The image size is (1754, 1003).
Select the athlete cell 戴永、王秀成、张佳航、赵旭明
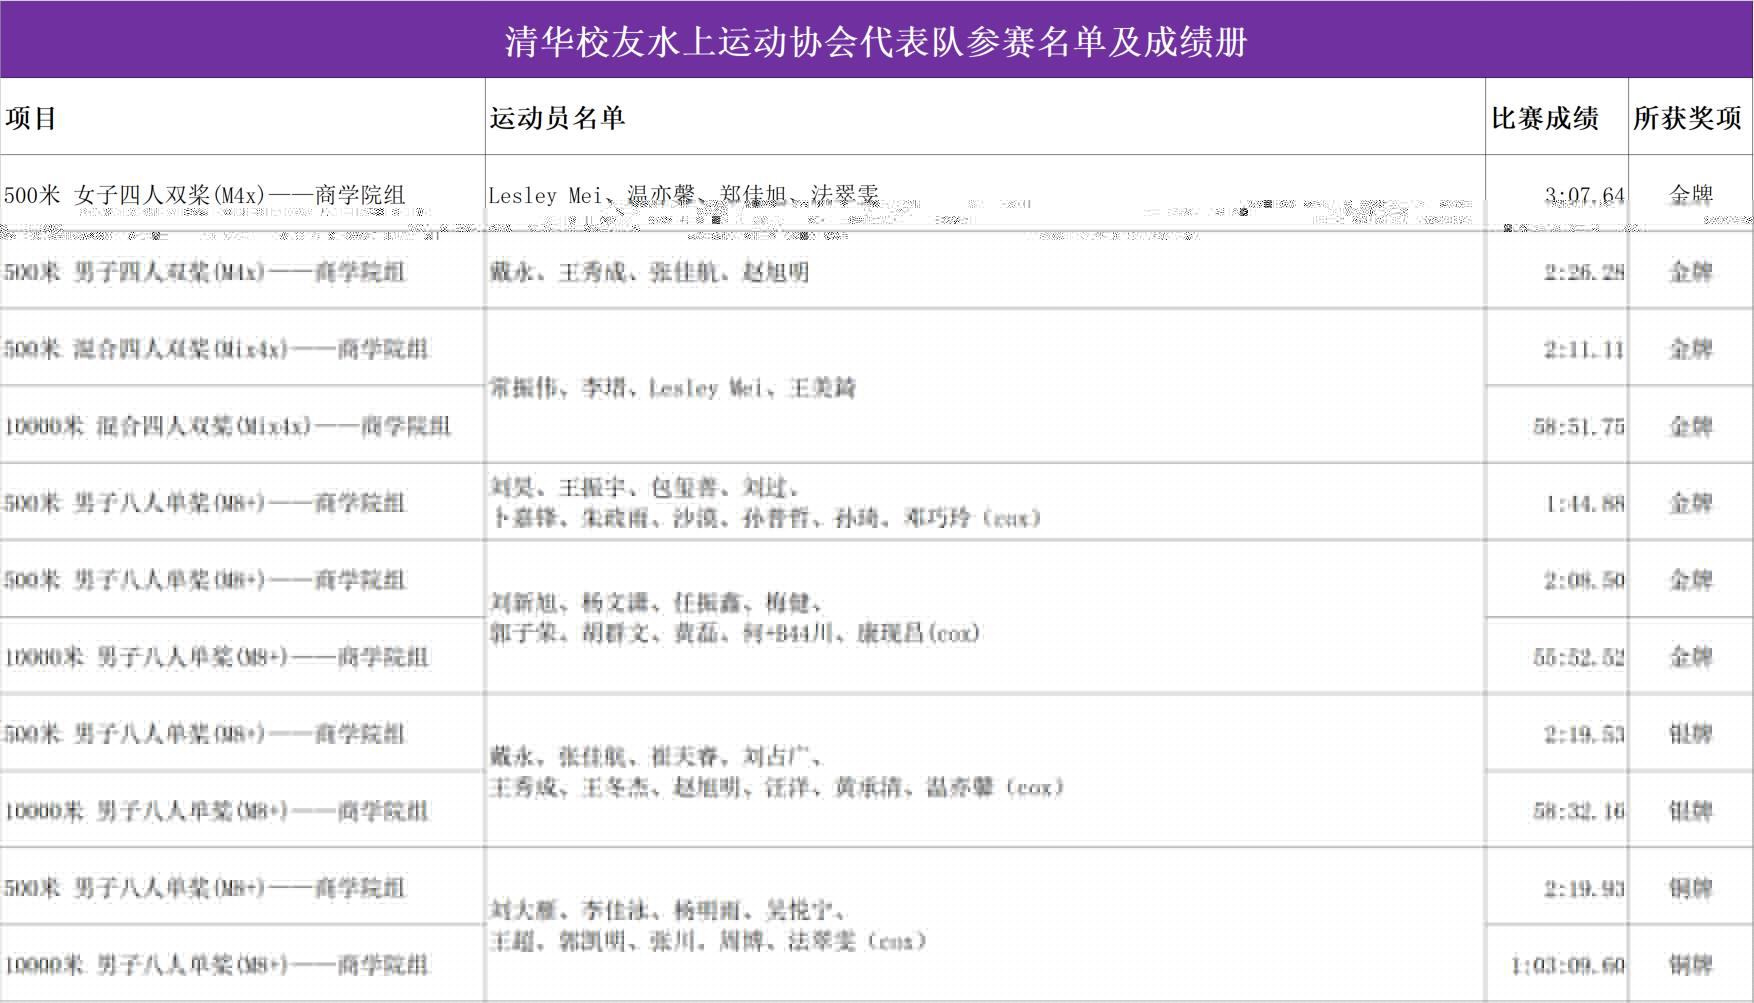coord(986,271)
